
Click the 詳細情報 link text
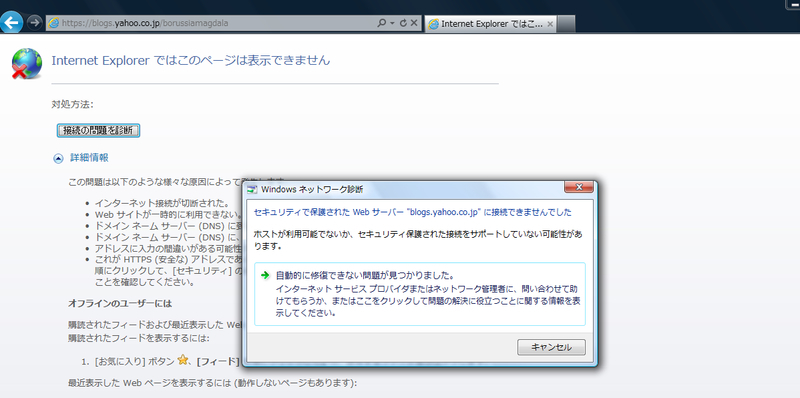(x=89, y=158)
